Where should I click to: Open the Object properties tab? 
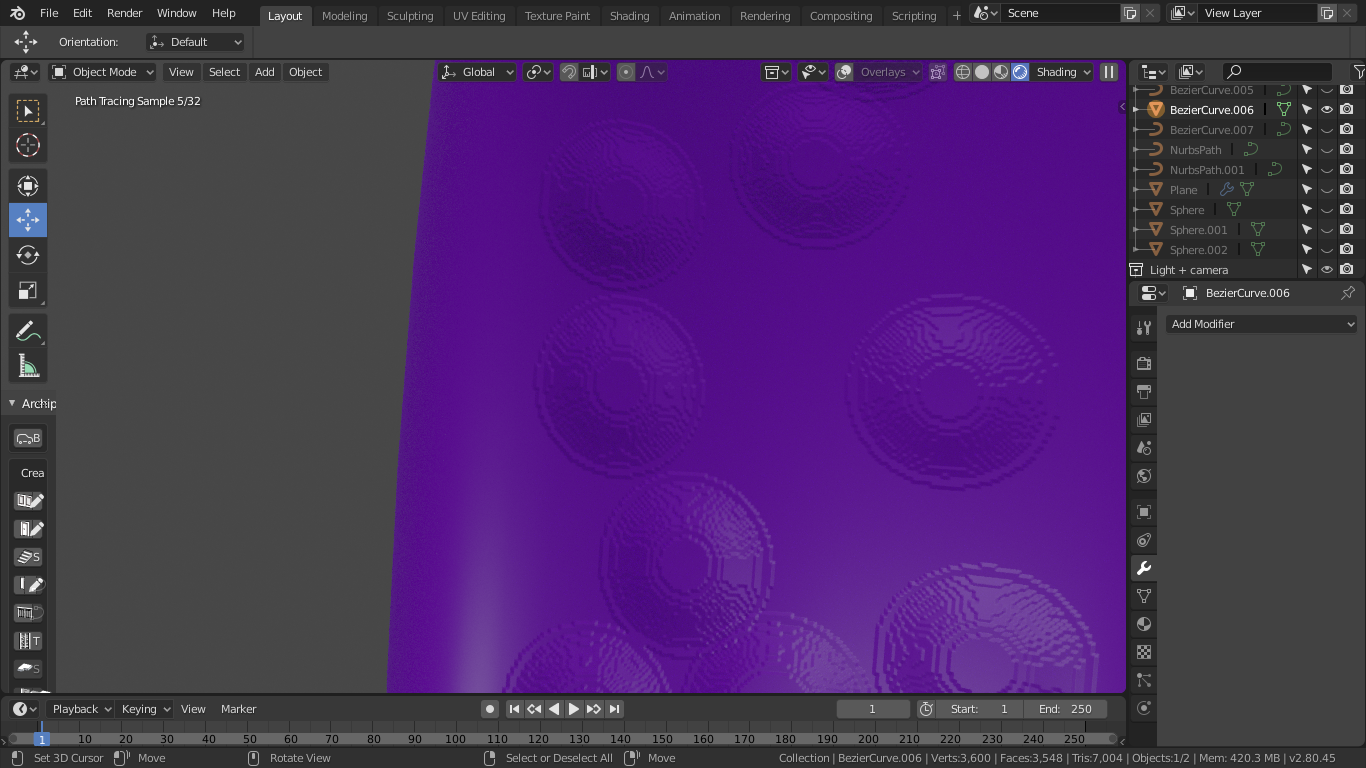[1144, 511]
